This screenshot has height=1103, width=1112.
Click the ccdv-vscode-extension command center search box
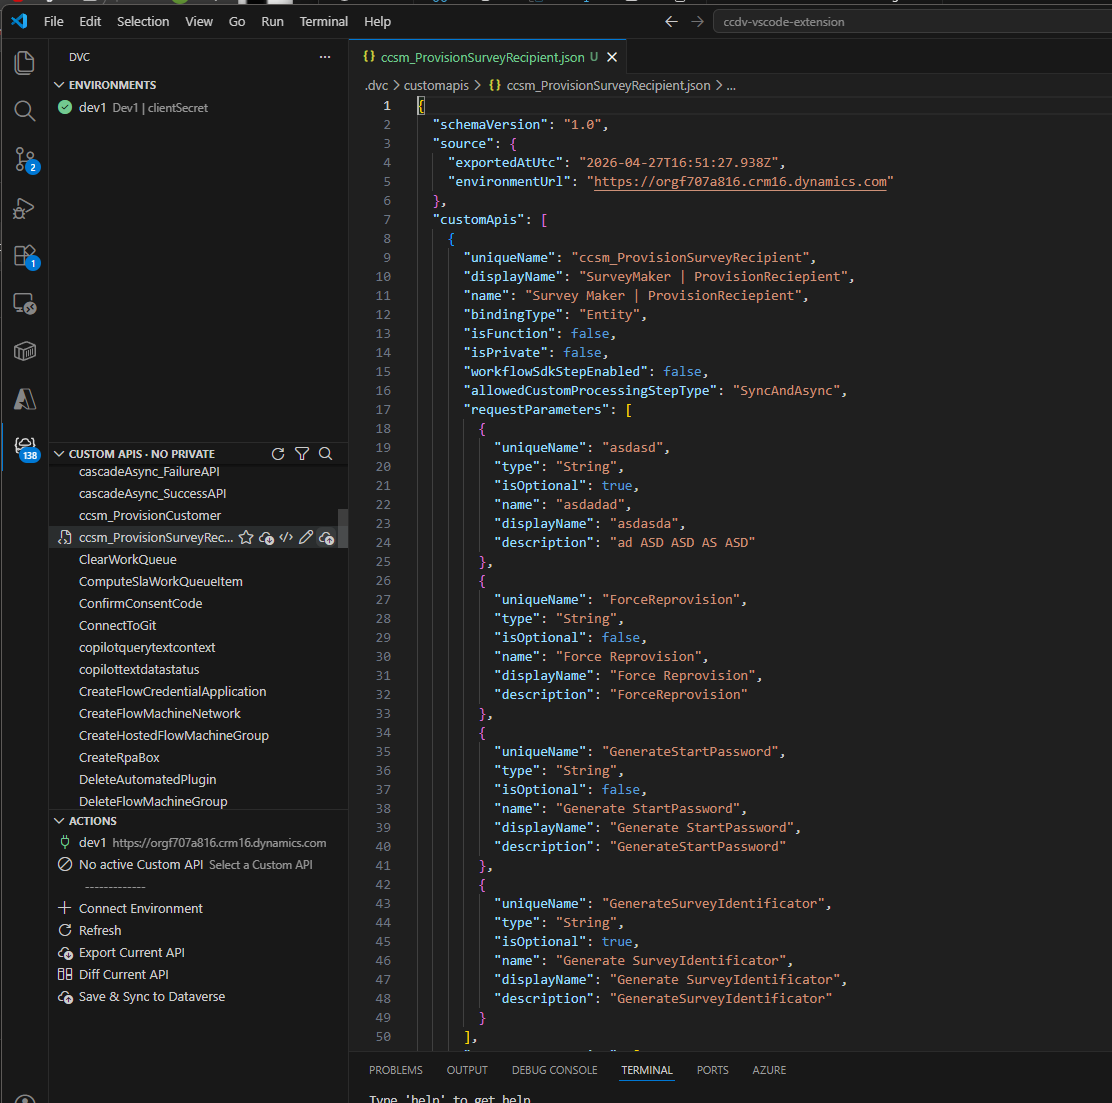click(x=911, y=22)
